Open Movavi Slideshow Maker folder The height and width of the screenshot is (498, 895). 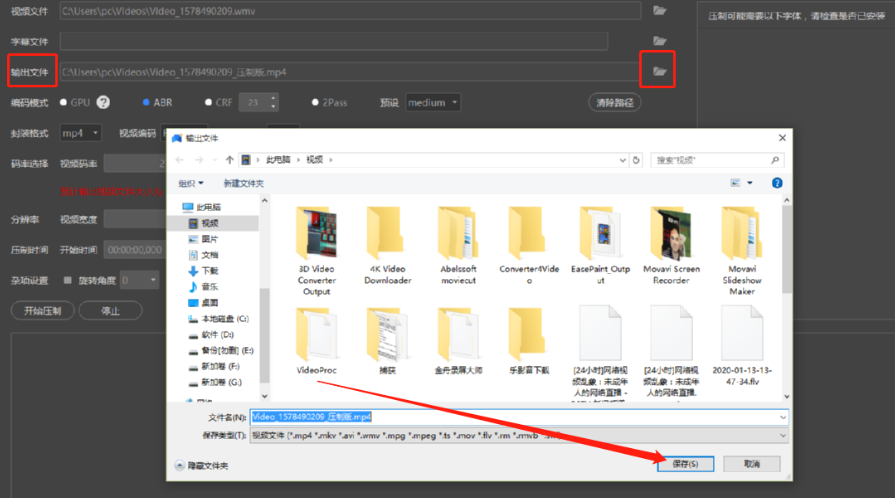[x=742, y=251]
